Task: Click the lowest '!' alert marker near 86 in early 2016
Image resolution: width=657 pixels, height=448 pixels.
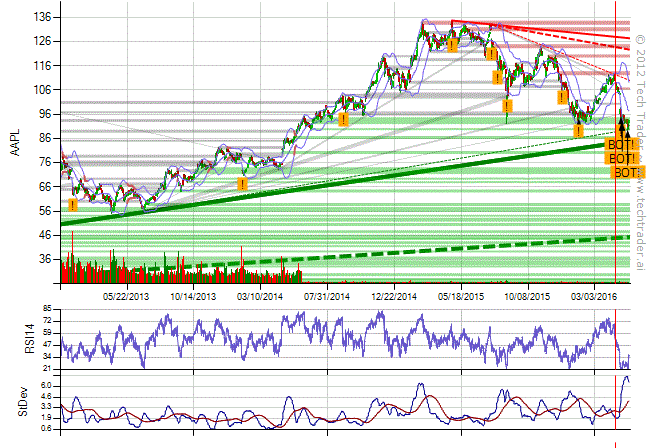Action: pos(578,131)
